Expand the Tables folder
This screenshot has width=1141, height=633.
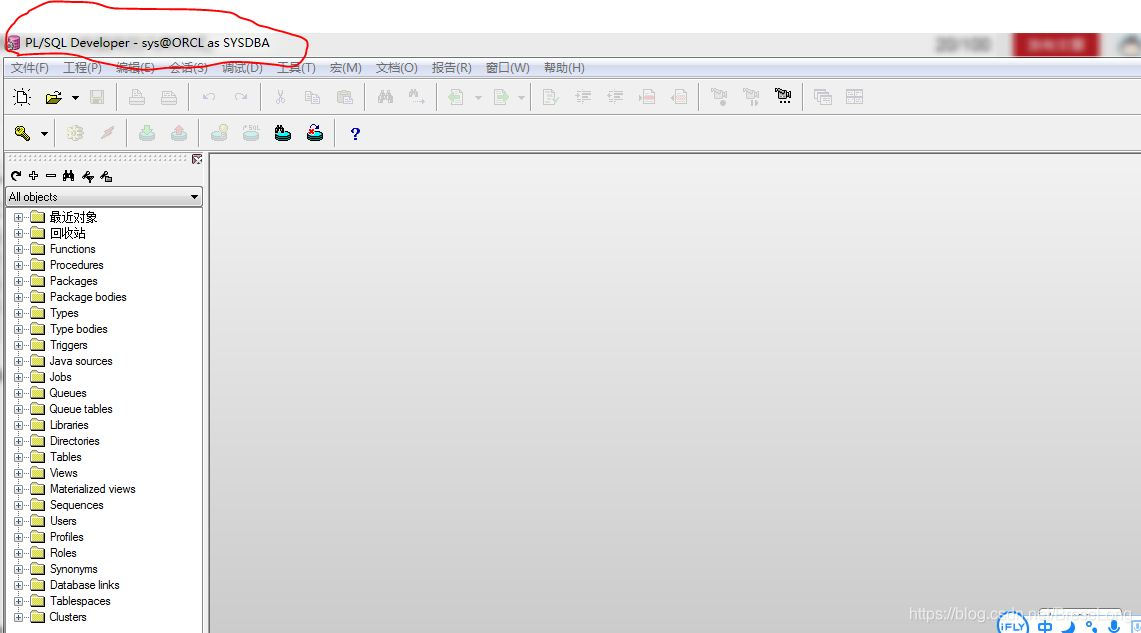click(19, 458)
